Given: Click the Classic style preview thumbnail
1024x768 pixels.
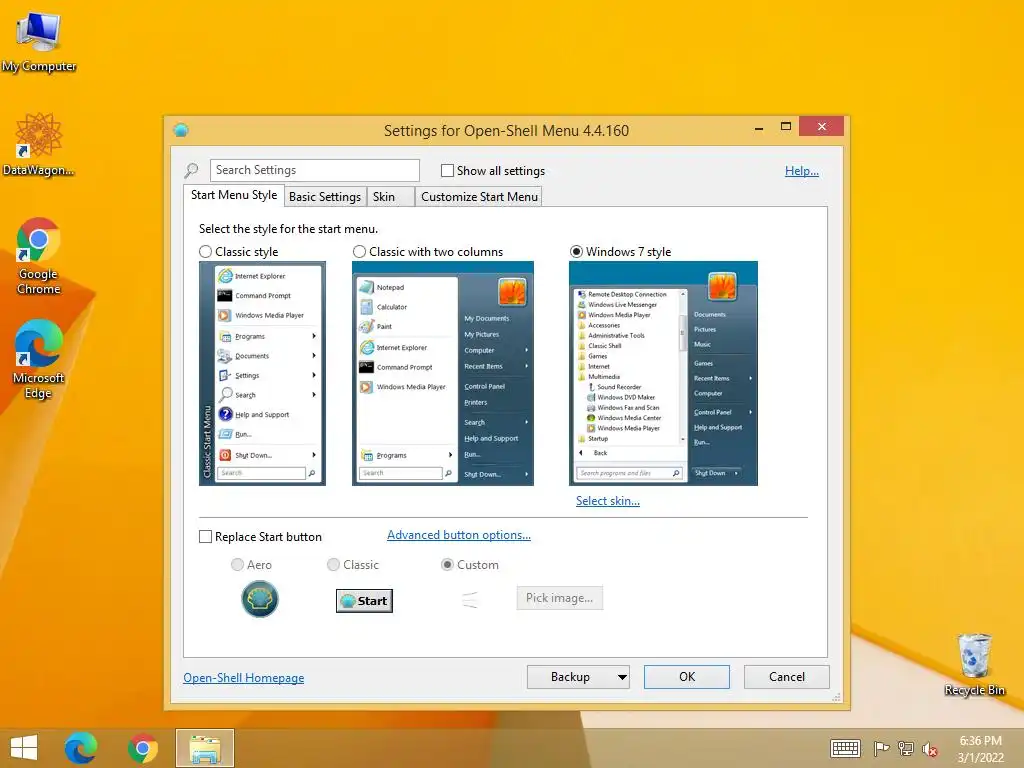Looking at the screenshot, I should (x=262, y=374).
